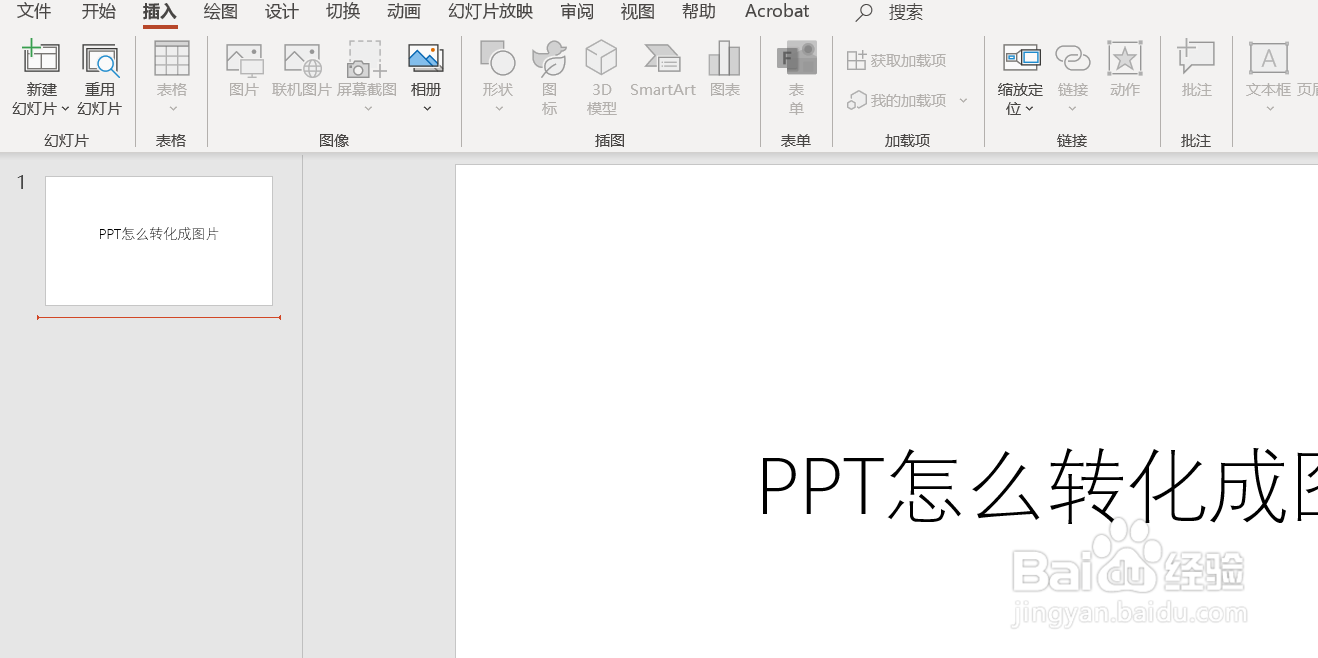The height and width of the screenshot is (658, 1318).
Task: Switch to the 幻灯片放映 slideshow tab
Action: point(490,12)
